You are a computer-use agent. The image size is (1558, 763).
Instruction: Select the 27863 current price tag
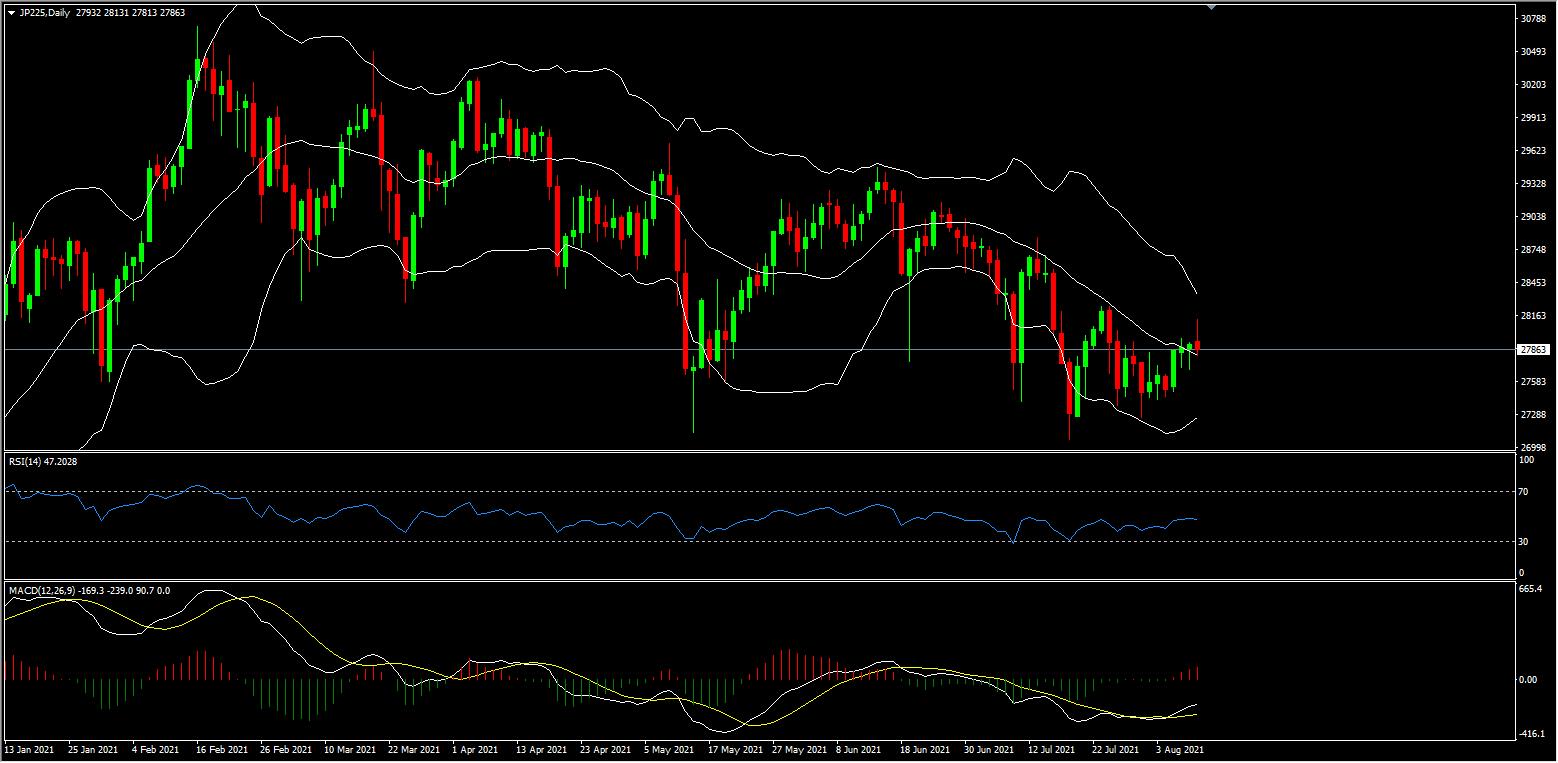pos(1533,350)
